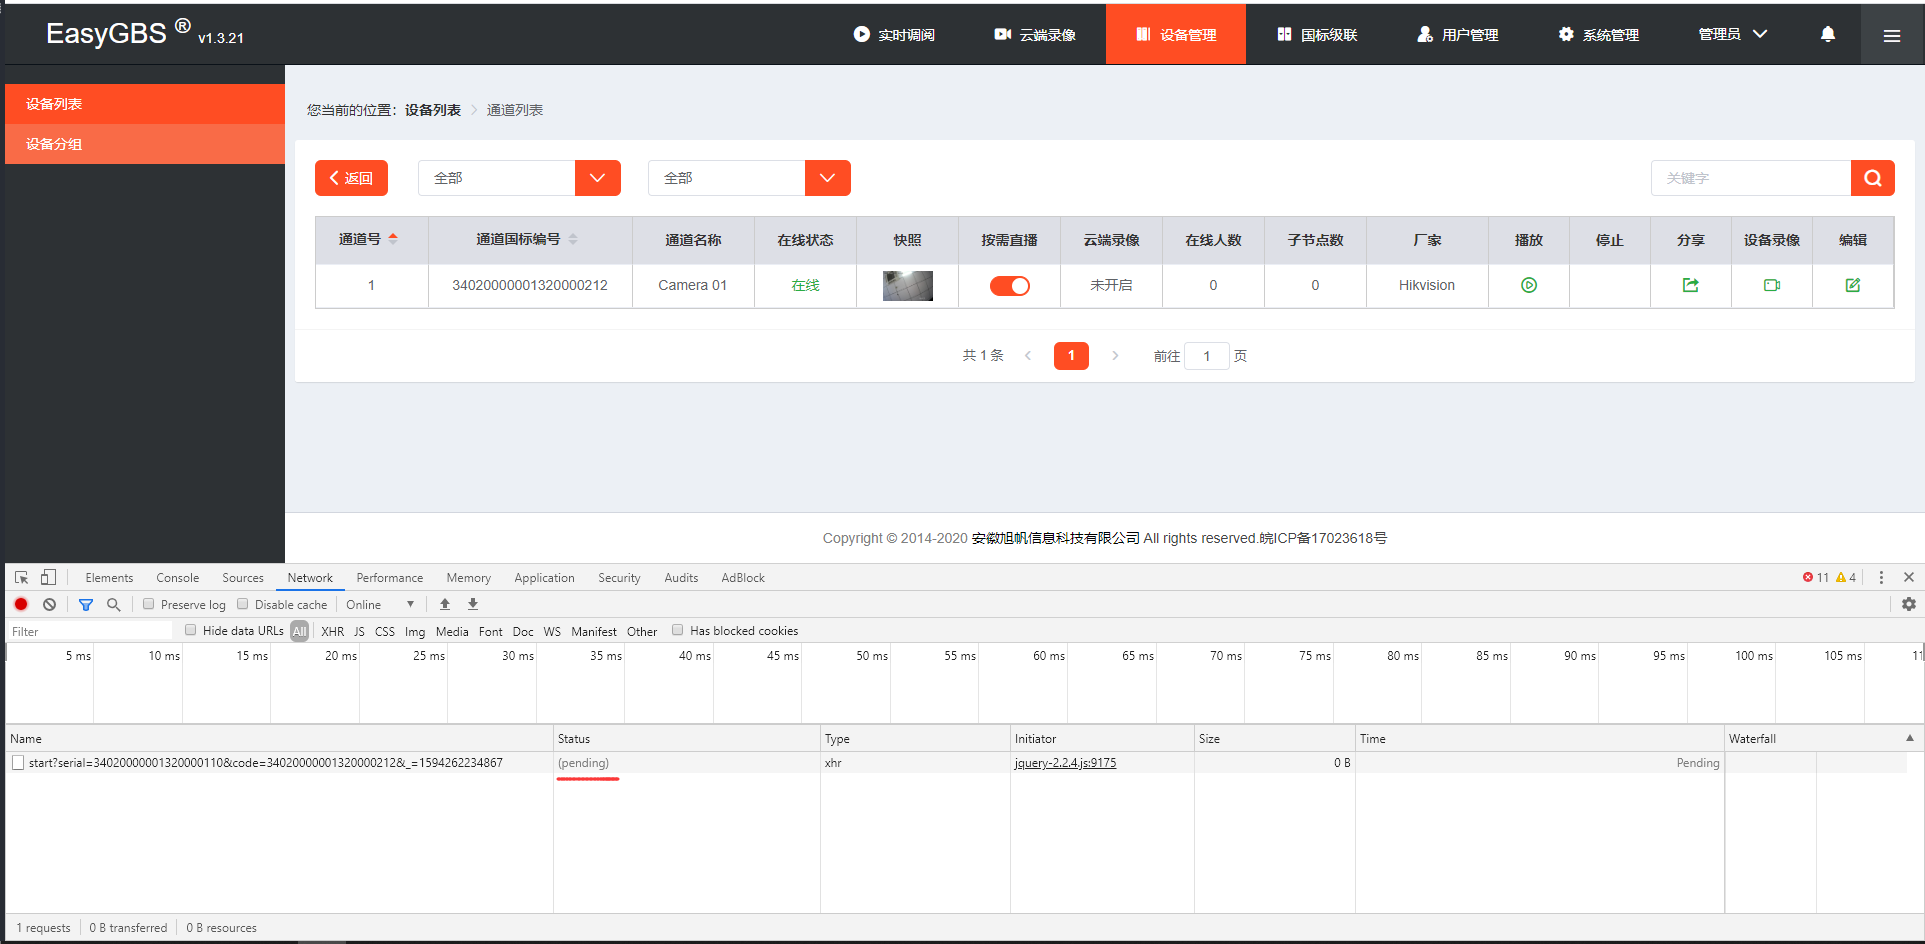1925x944 pixels.
Task: Open the DevTools inspect element picker
Action: click(21, 578)
